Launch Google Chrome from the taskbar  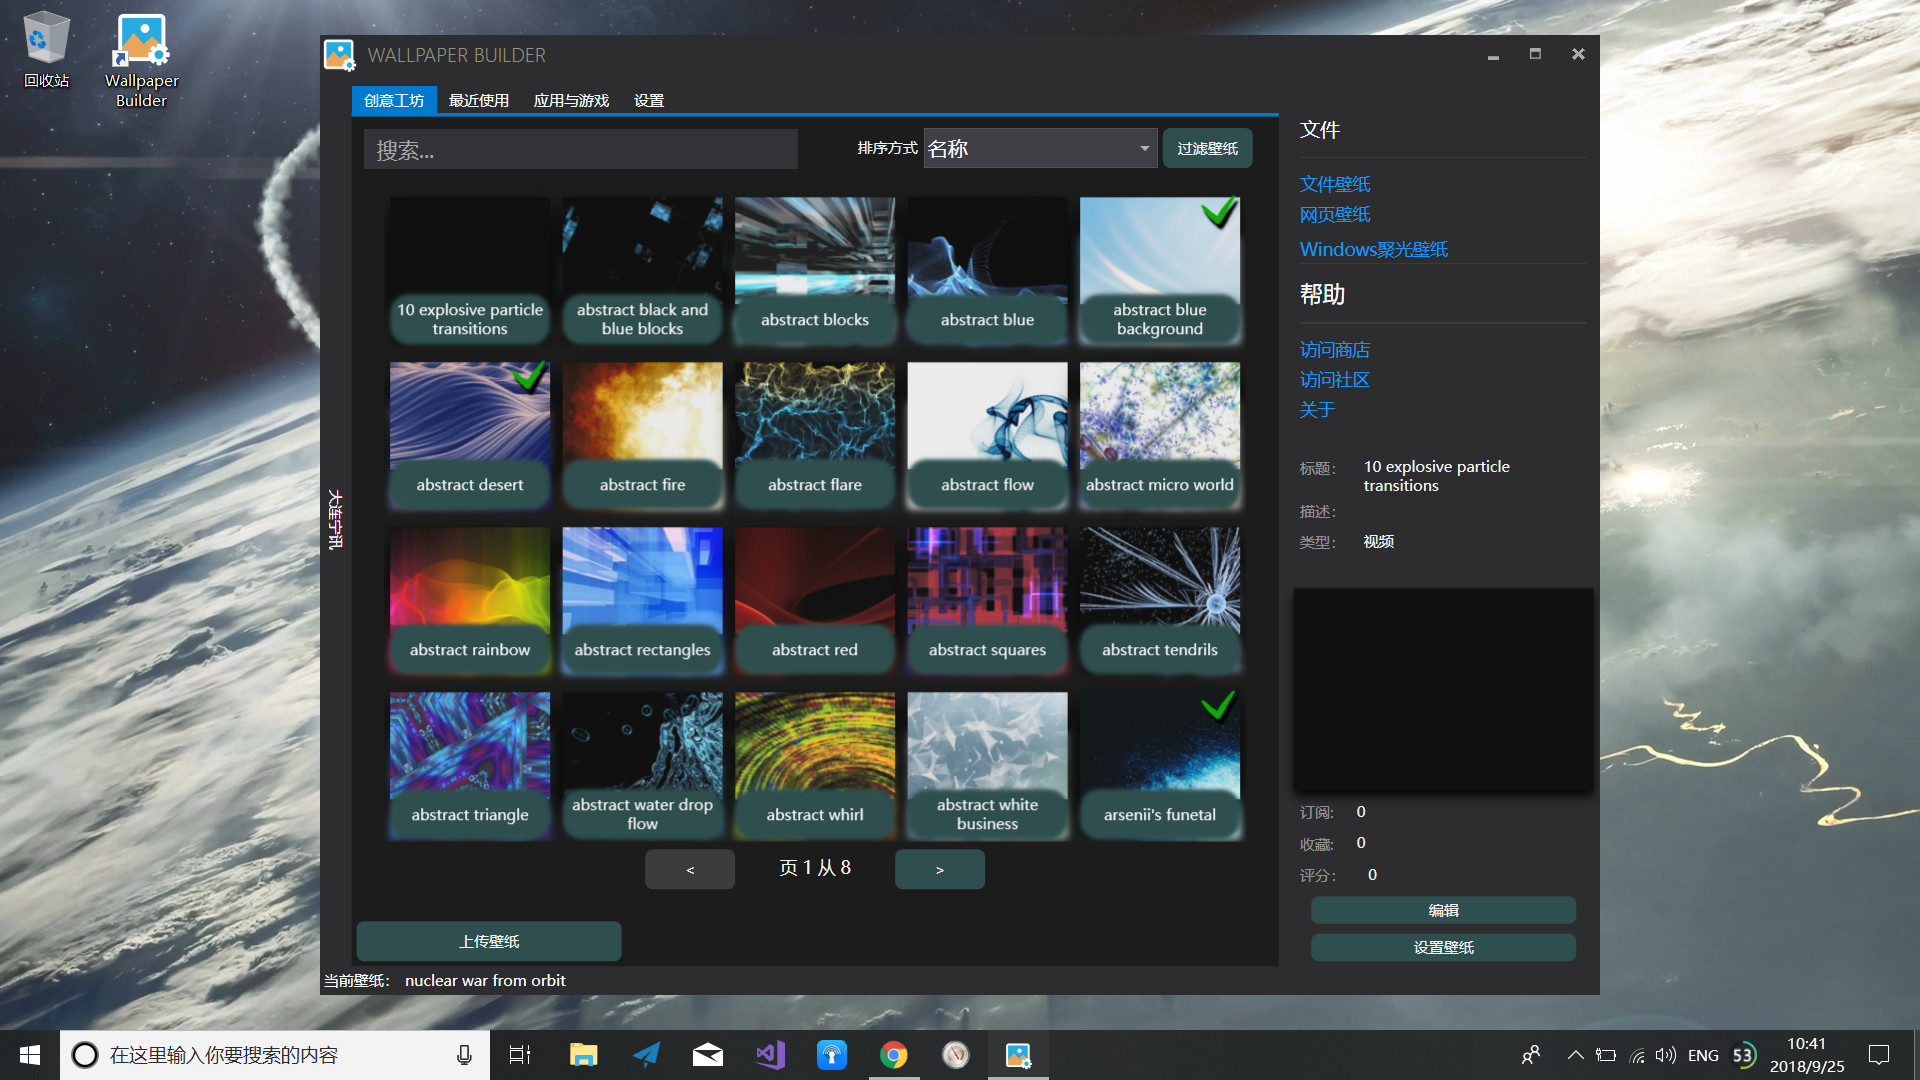point(894,1055)
